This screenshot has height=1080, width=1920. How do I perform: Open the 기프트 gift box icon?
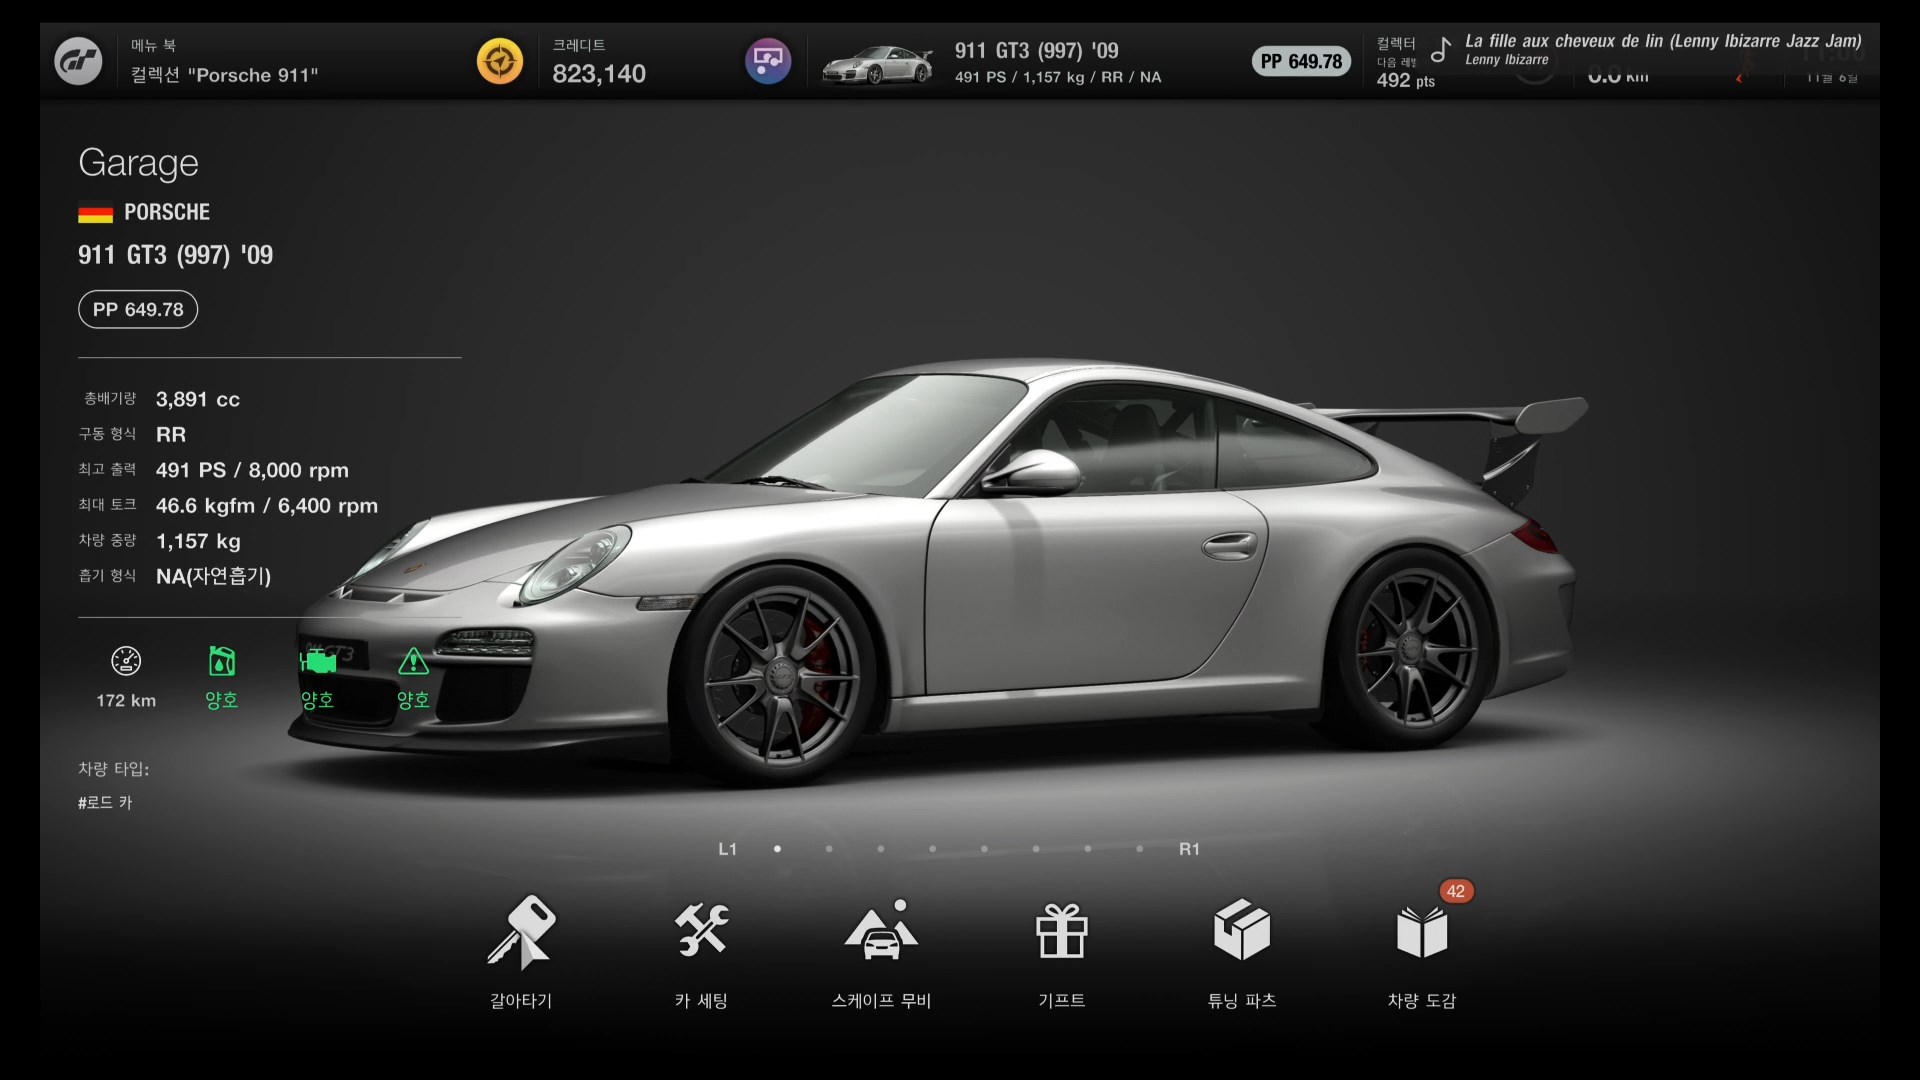1061,932
